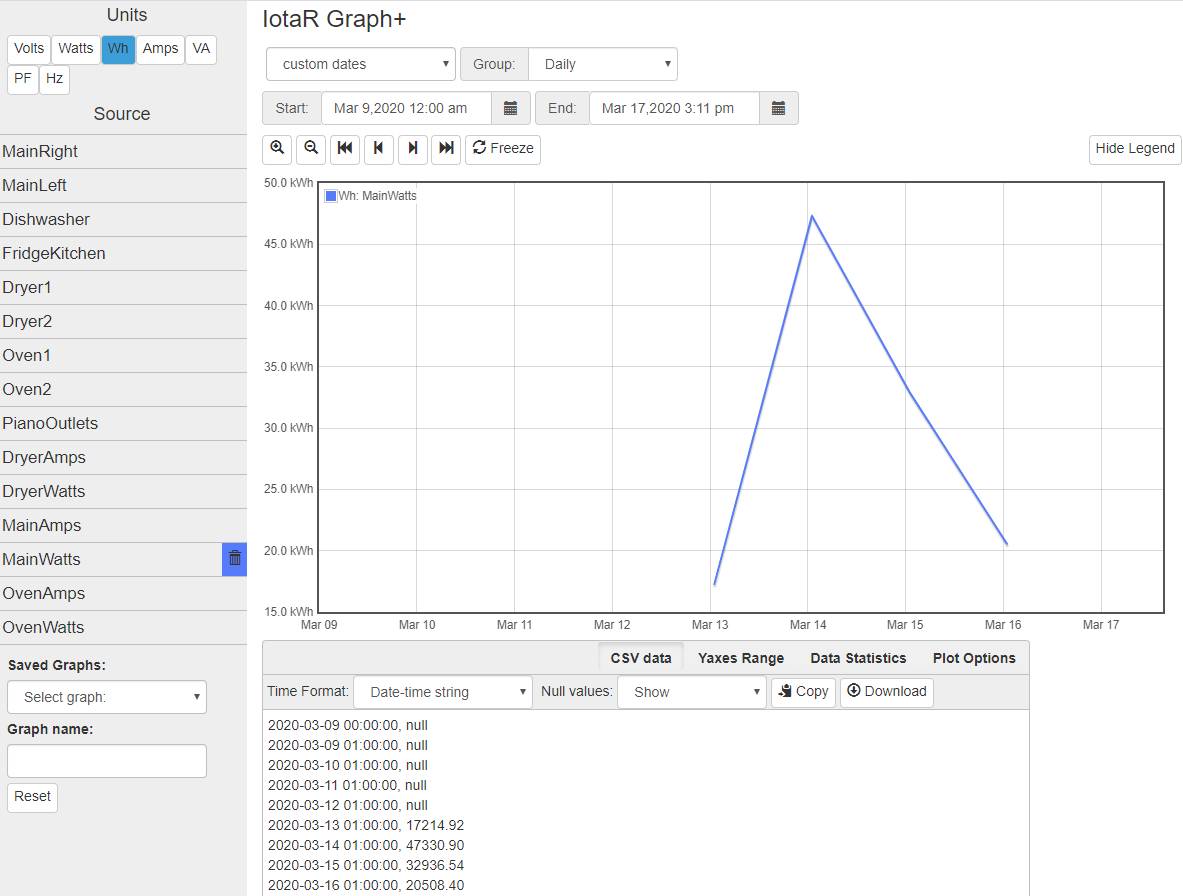Copy the CSV data
The image size is (1183, 896).
804,692
